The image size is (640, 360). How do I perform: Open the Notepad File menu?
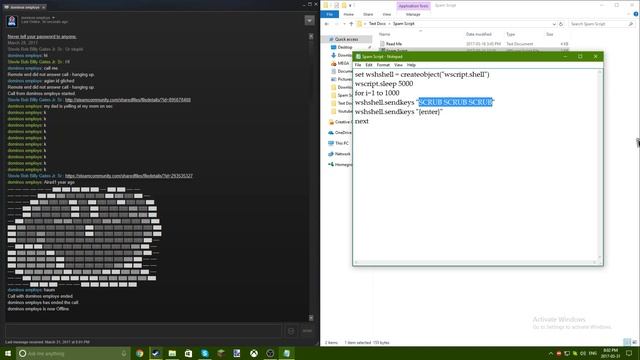[x=358, y=65]
